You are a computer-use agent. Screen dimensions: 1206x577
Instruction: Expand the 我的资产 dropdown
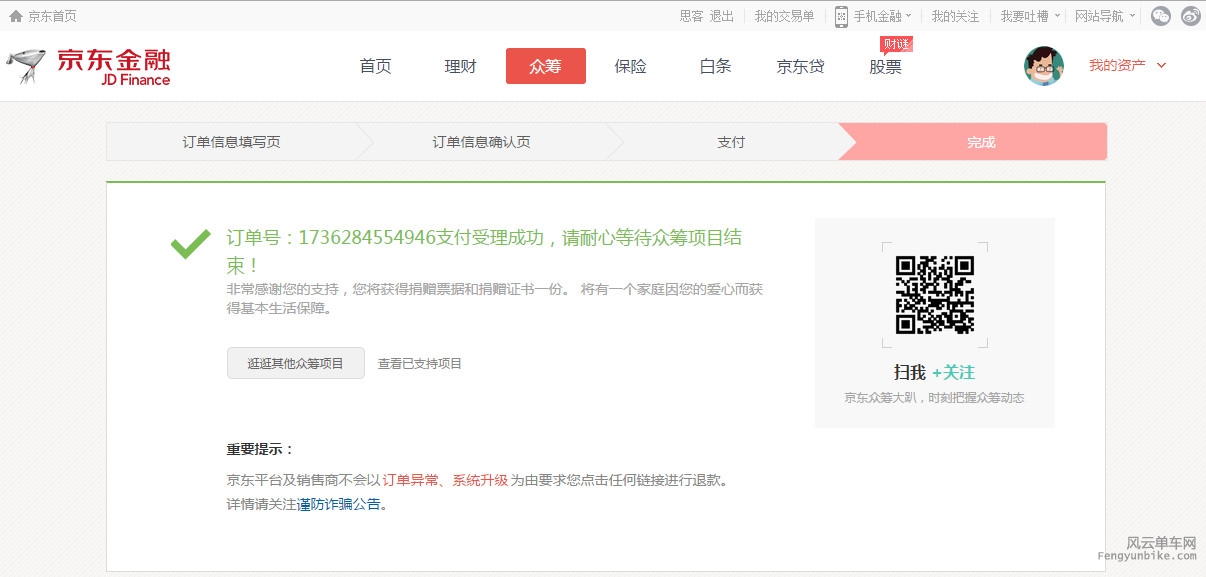pos(1128,66)
